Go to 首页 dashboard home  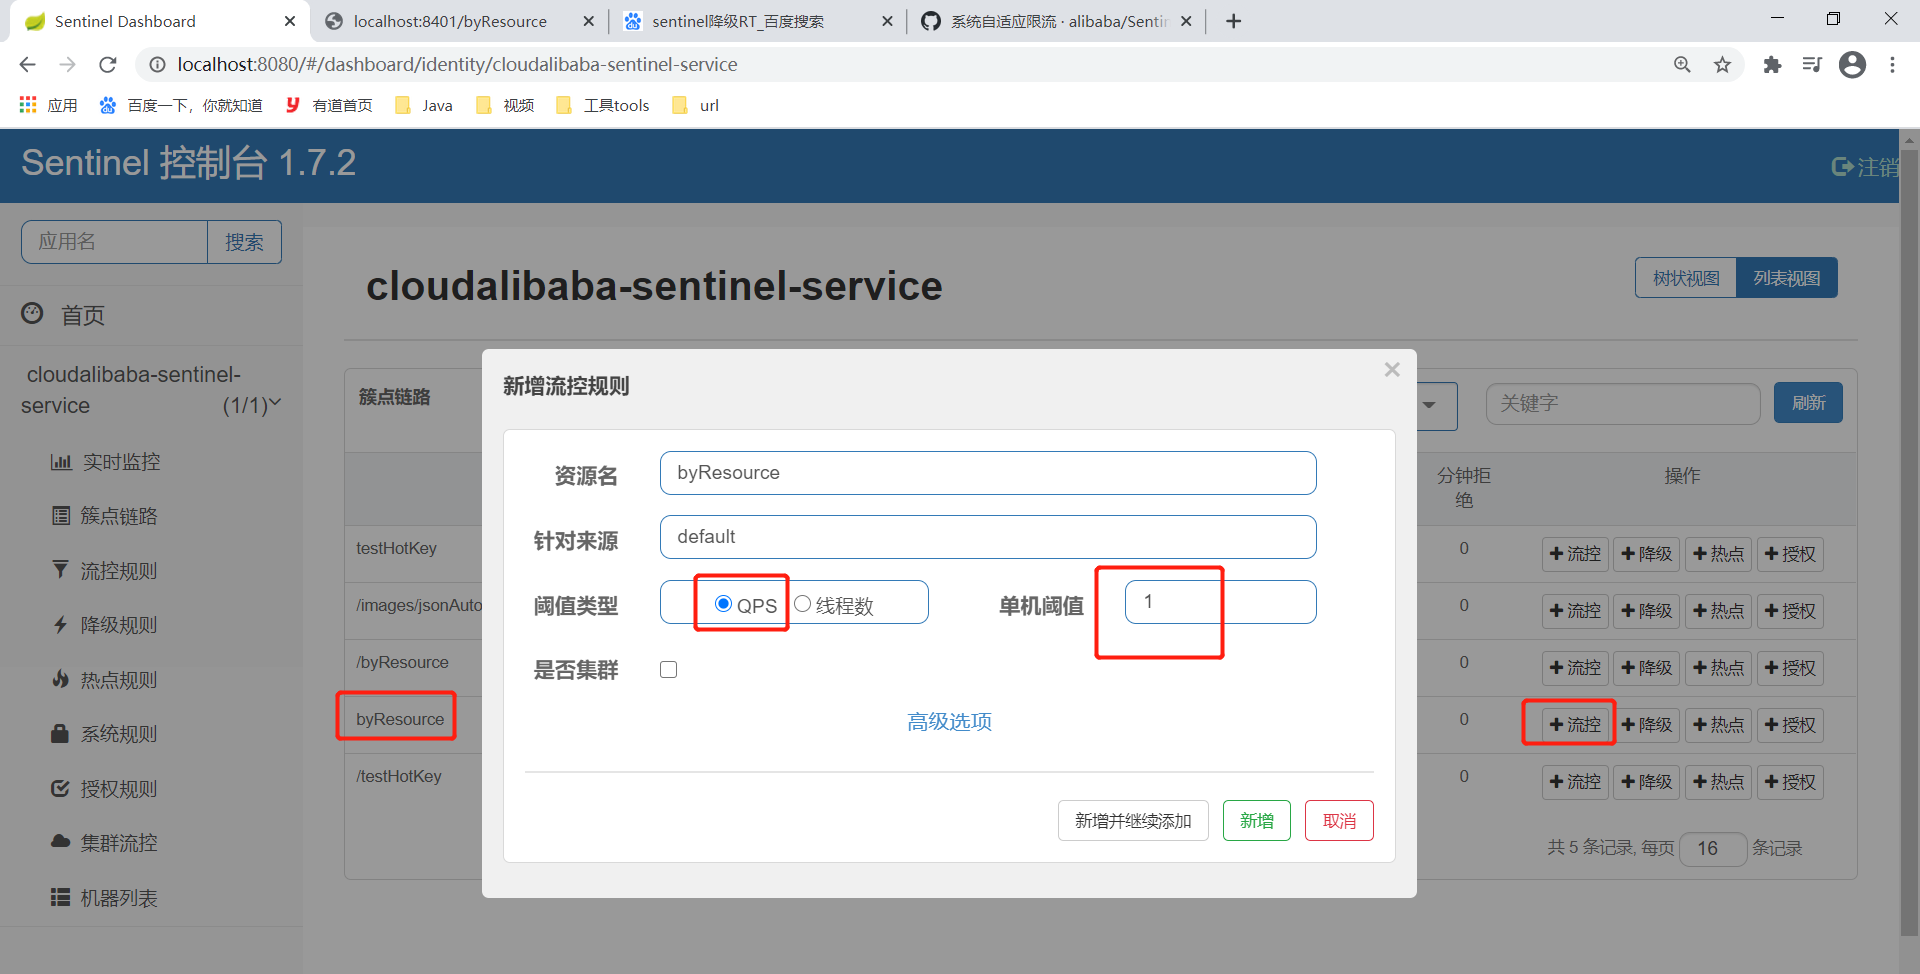63,315
